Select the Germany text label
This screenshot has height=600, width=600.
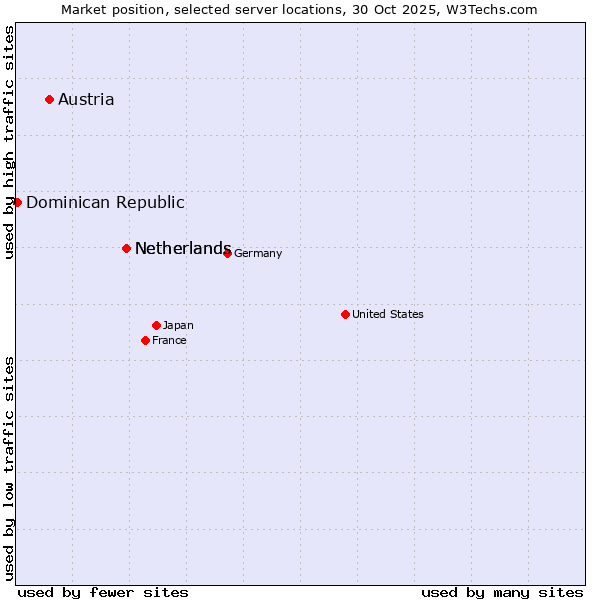pos(258,253)
